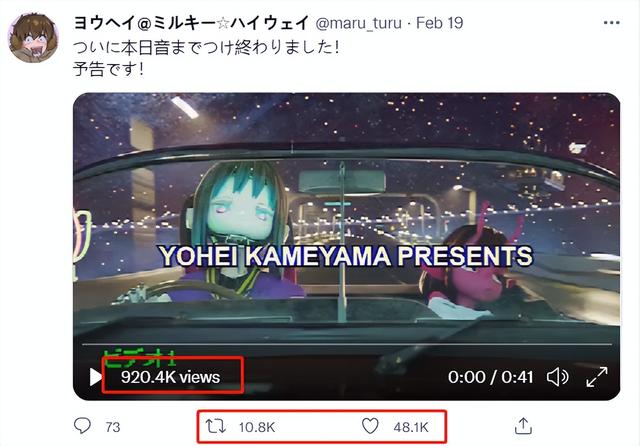Image resolution: width=640 pixels, height=446 pixels.
Task: Click the 48.1K likes count
Action: (x=411, y=427)
